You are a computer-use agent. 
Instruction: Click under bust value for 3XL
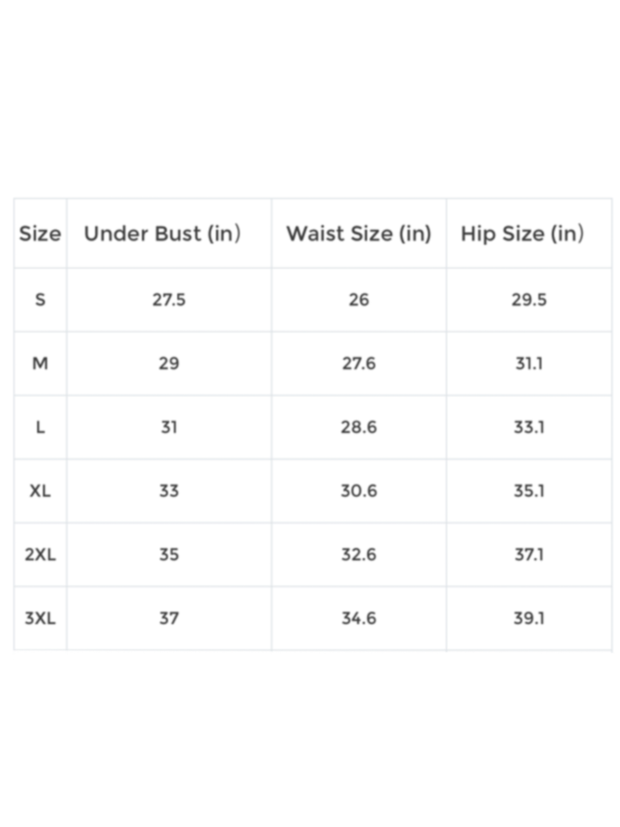click(169, 619)
